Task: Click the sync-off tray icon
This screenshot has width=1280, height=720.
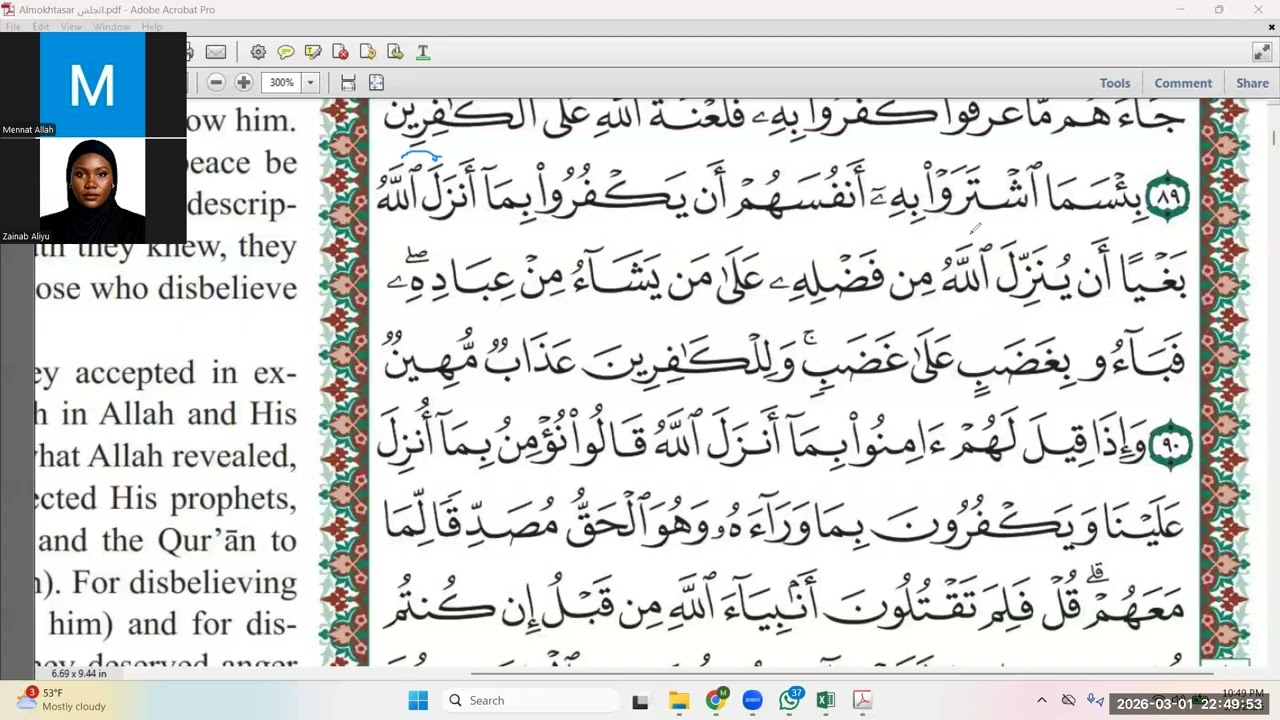Action: pyautogui.click(x=1069, y=700)
